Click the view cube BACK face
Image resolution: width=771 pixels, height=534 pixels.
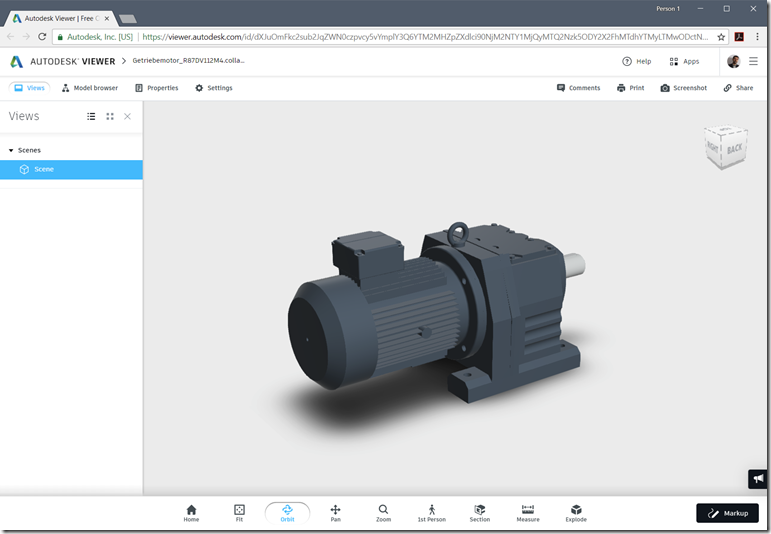tap(734, 149)
